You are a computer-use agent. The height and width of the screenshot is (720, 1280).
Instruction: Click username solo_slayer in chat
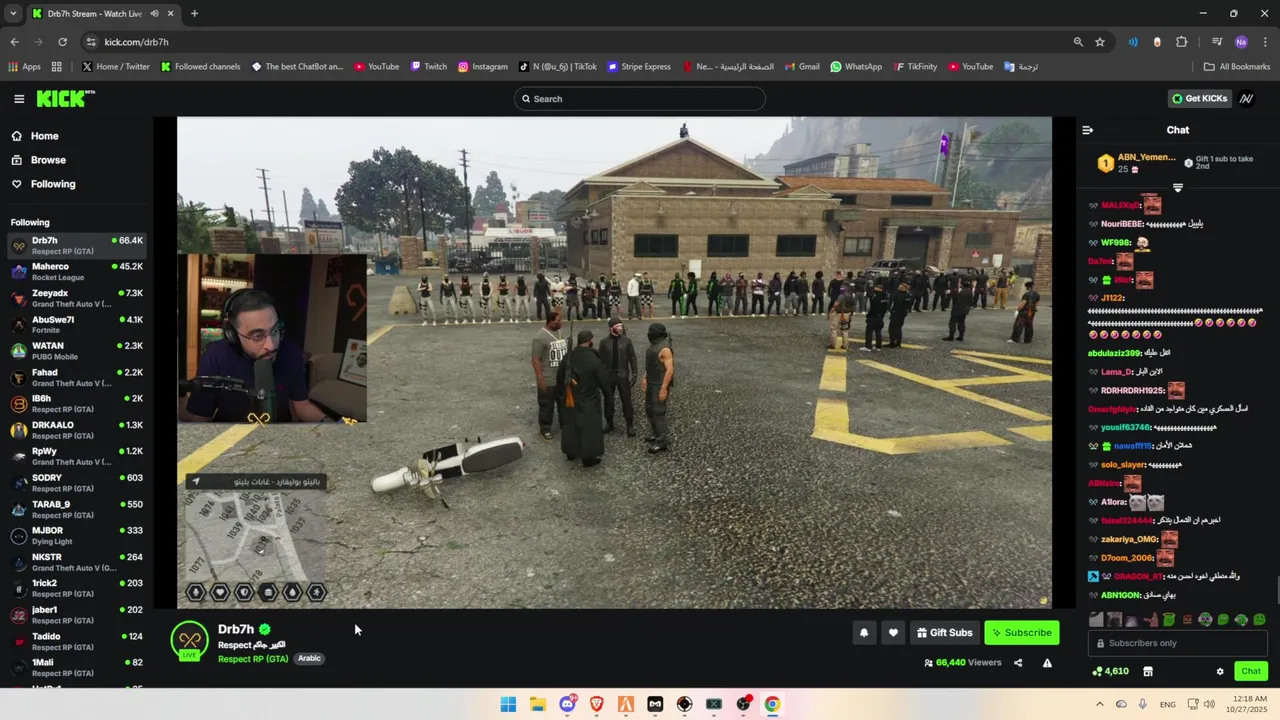1123,465
